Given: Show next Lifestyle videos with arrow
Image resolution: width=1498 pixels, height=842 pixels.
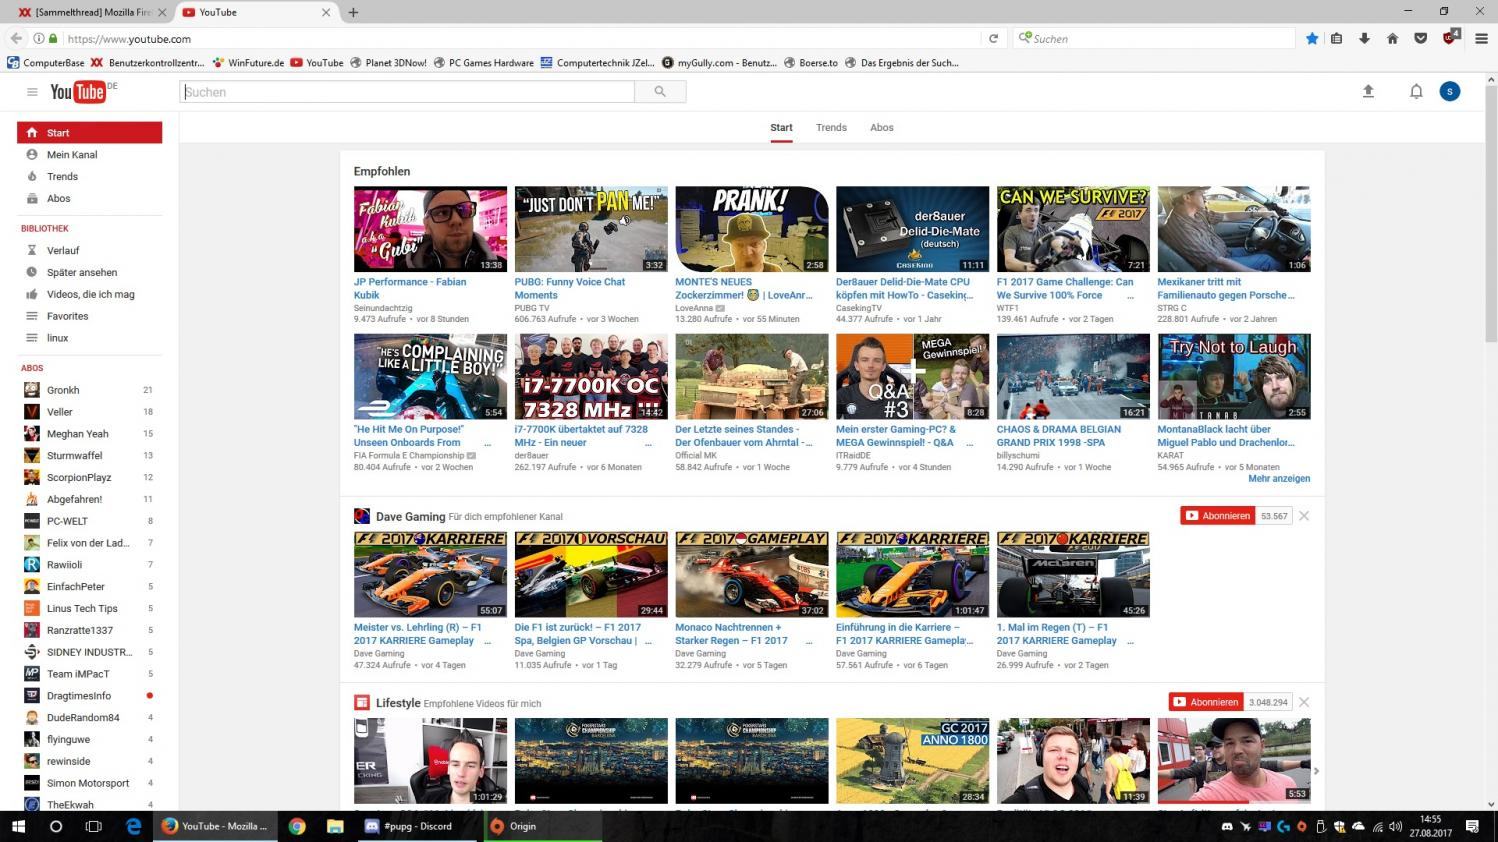Looking at the screenshot, I should [1316, 770].
